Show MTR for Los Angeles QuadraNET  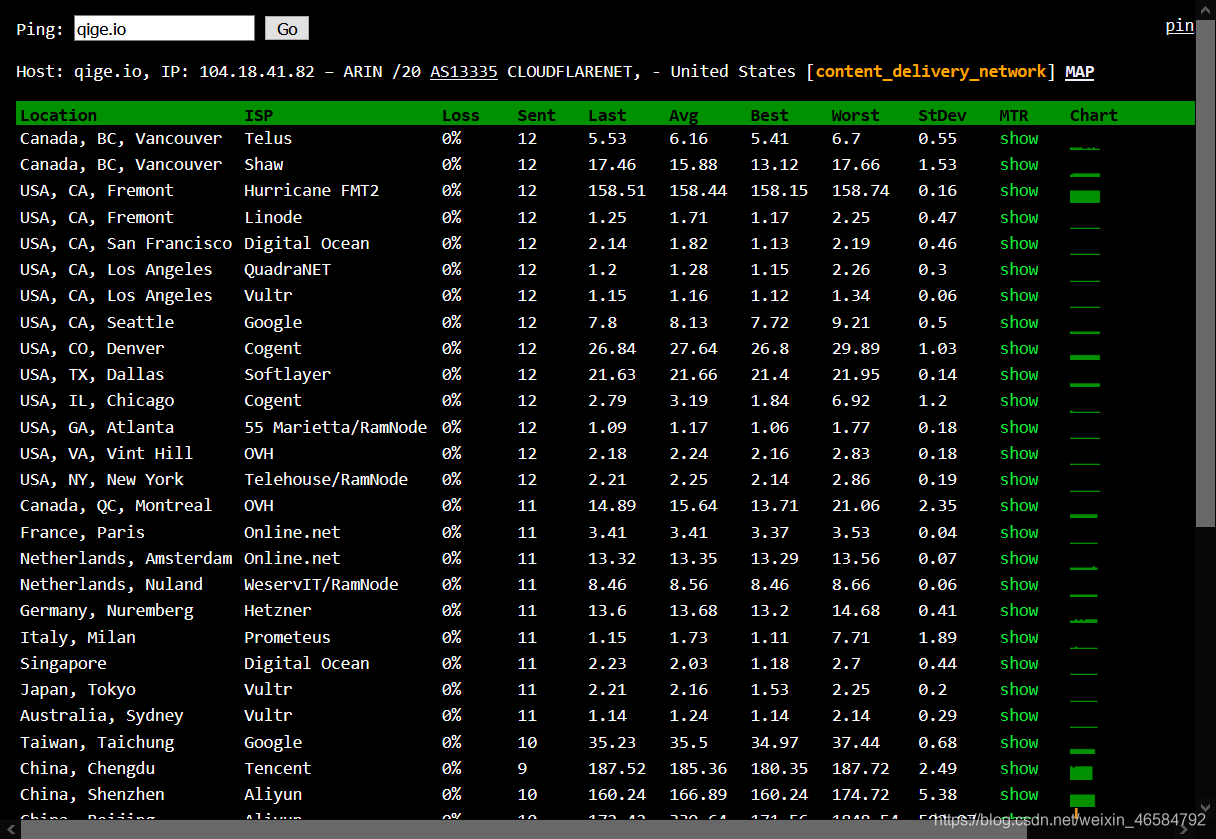1019,269
